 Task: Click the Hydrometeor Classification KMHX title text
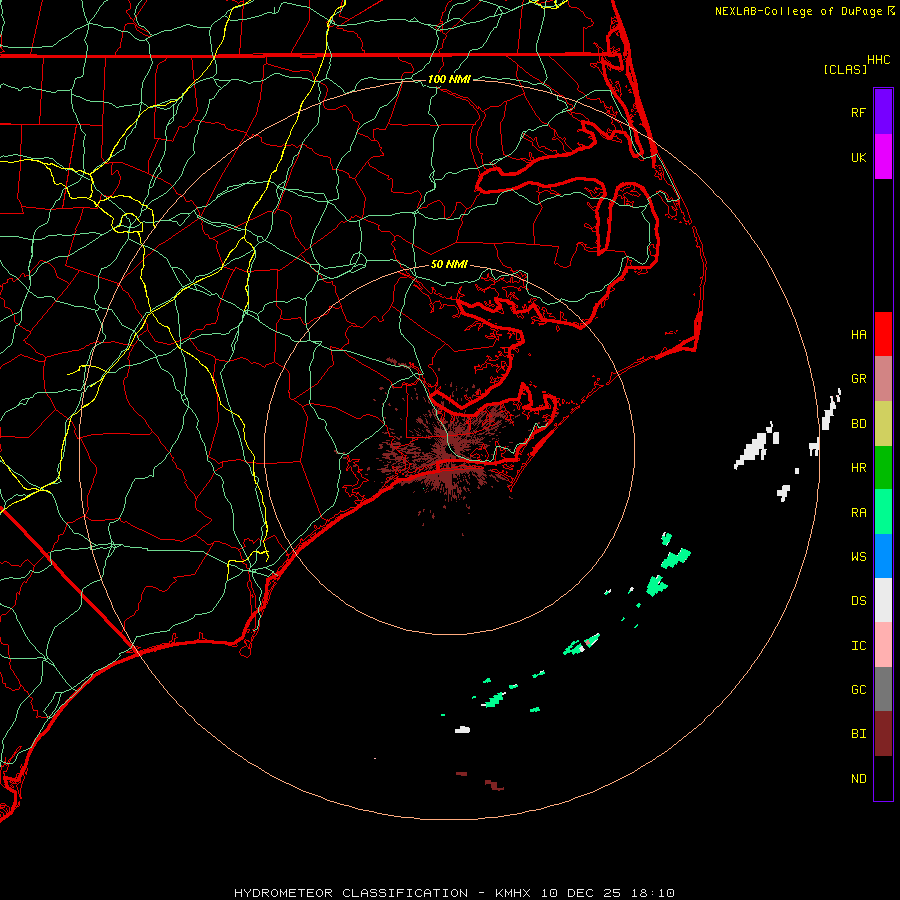[454, 893]
